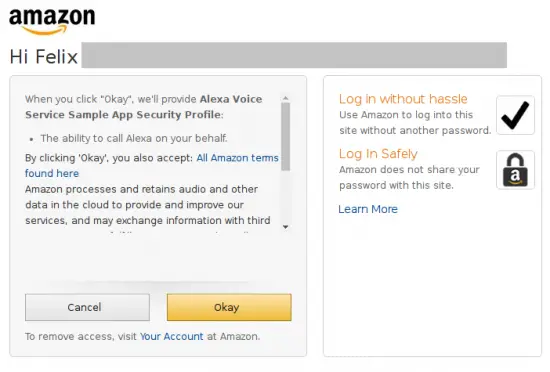Click the greyed-out redacted name bar

(294, 55)
